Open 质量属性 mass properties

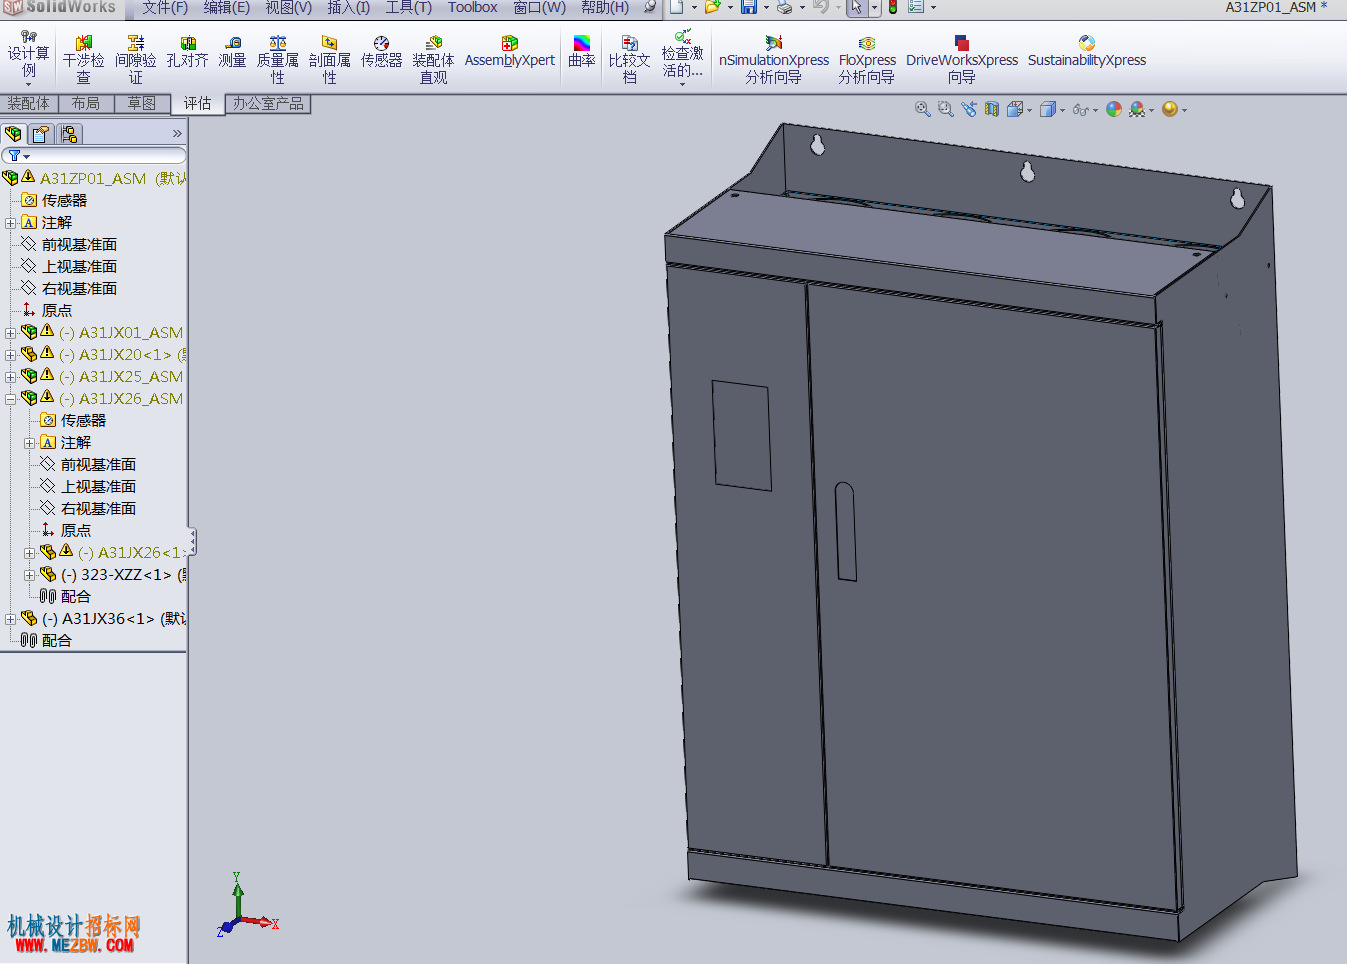pos(278,60)
